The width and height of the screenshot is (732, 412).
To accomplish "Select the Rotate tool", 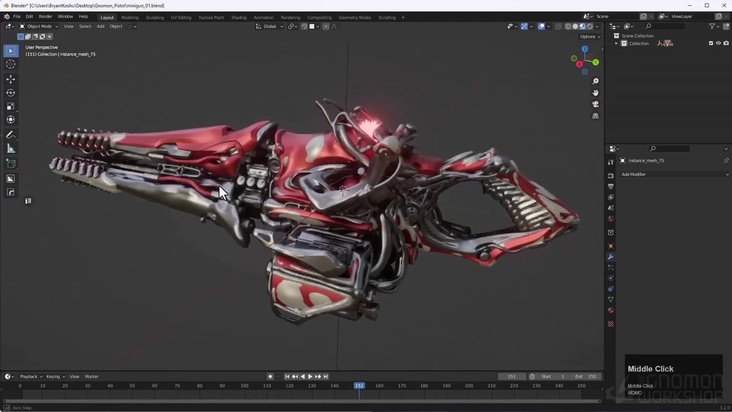I will 11,93.
